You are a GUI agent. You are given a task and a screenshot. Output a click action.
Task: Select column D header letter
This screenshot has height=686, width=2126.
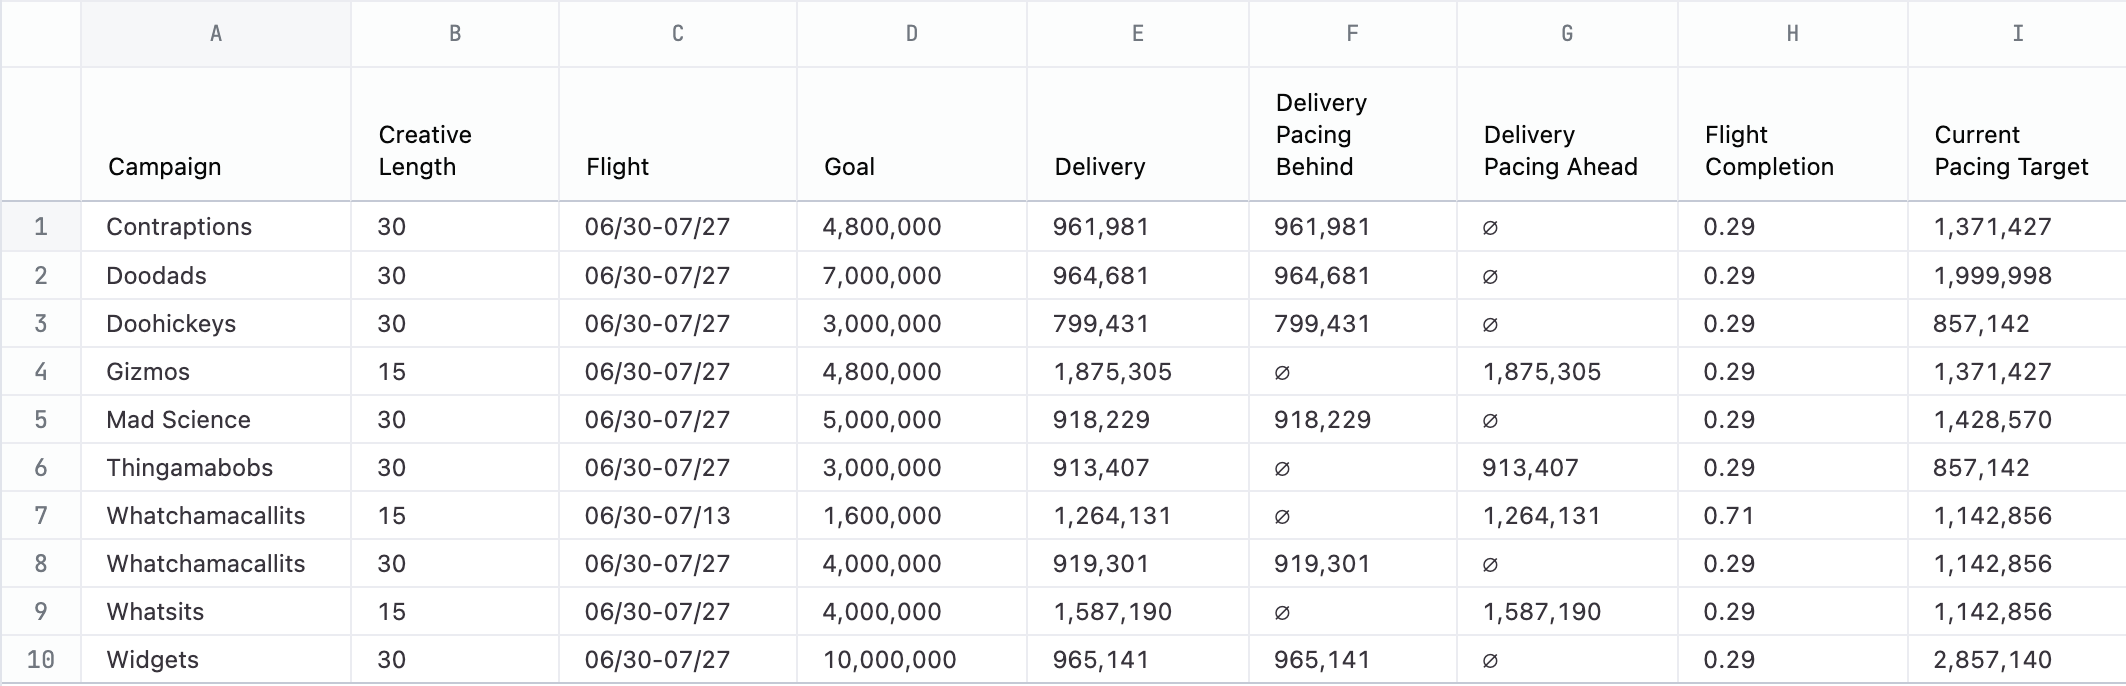(x=911, y=34)
